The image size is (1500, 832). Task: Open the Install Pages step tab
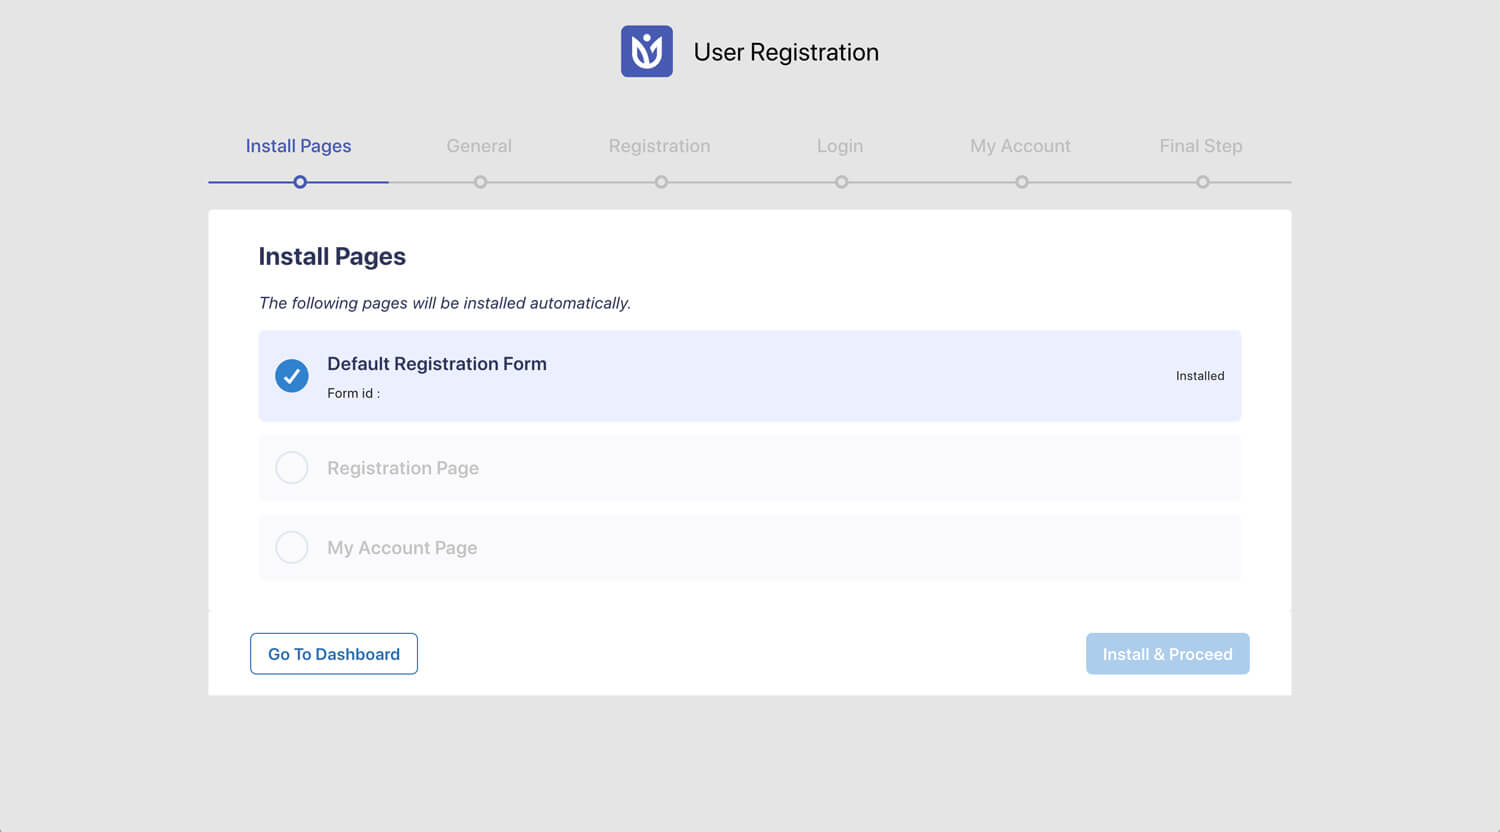298,146
